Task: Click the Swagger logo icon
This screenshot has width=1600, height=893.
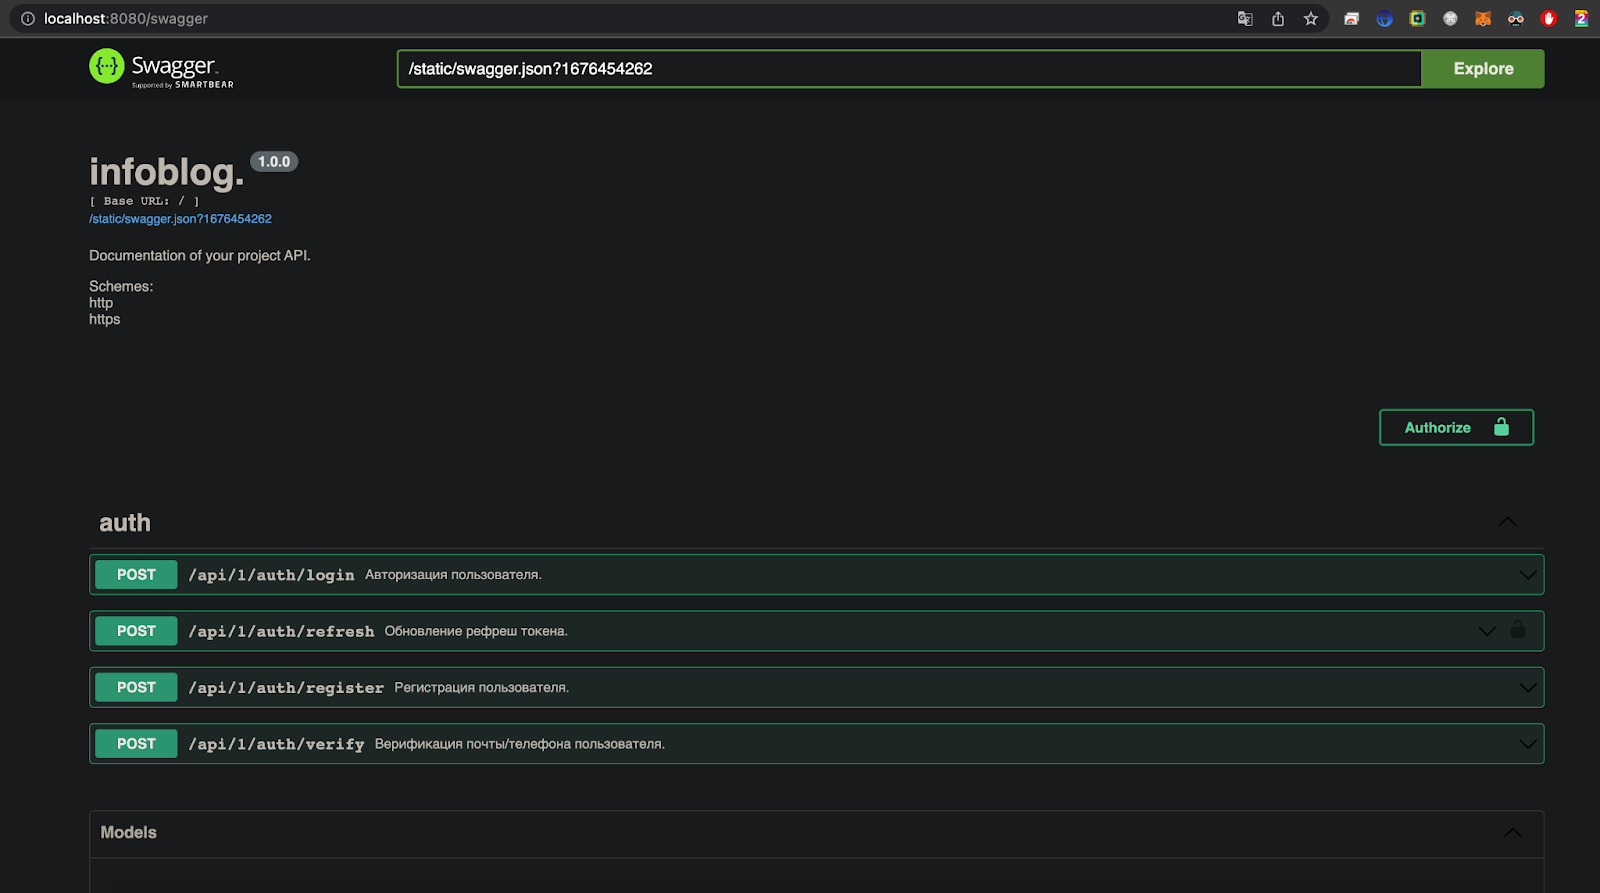Action: coord(107,67)
